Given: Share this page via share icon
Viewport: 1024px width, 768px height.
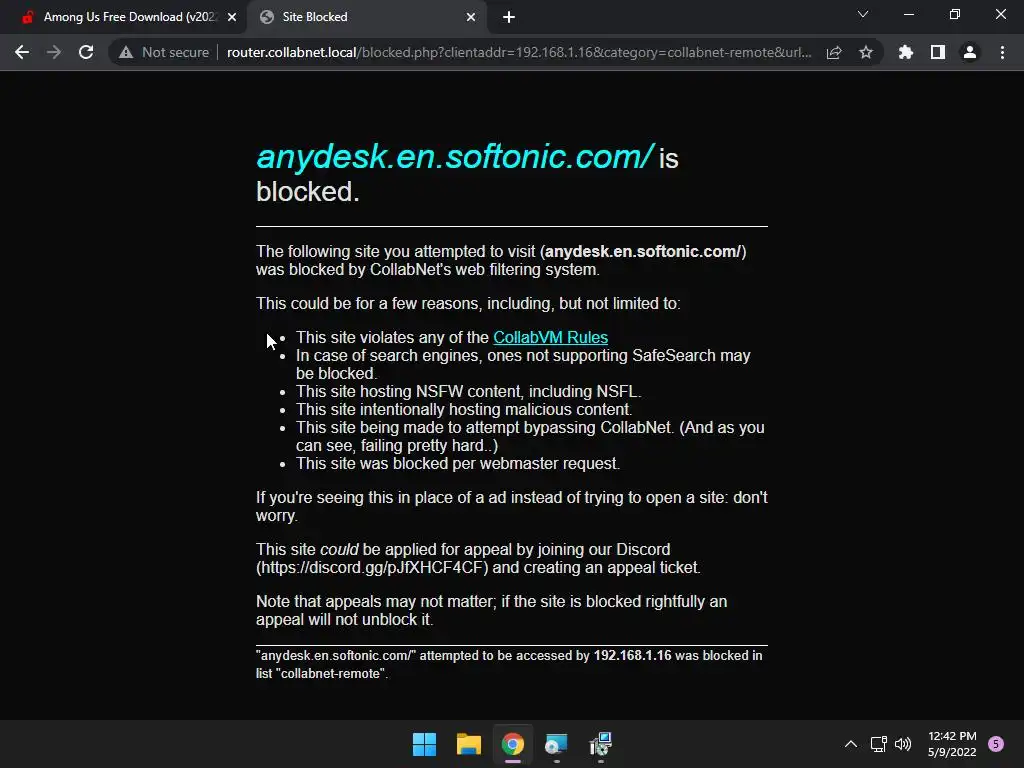Looking at the screenshot, I should [x=834, y=52].
